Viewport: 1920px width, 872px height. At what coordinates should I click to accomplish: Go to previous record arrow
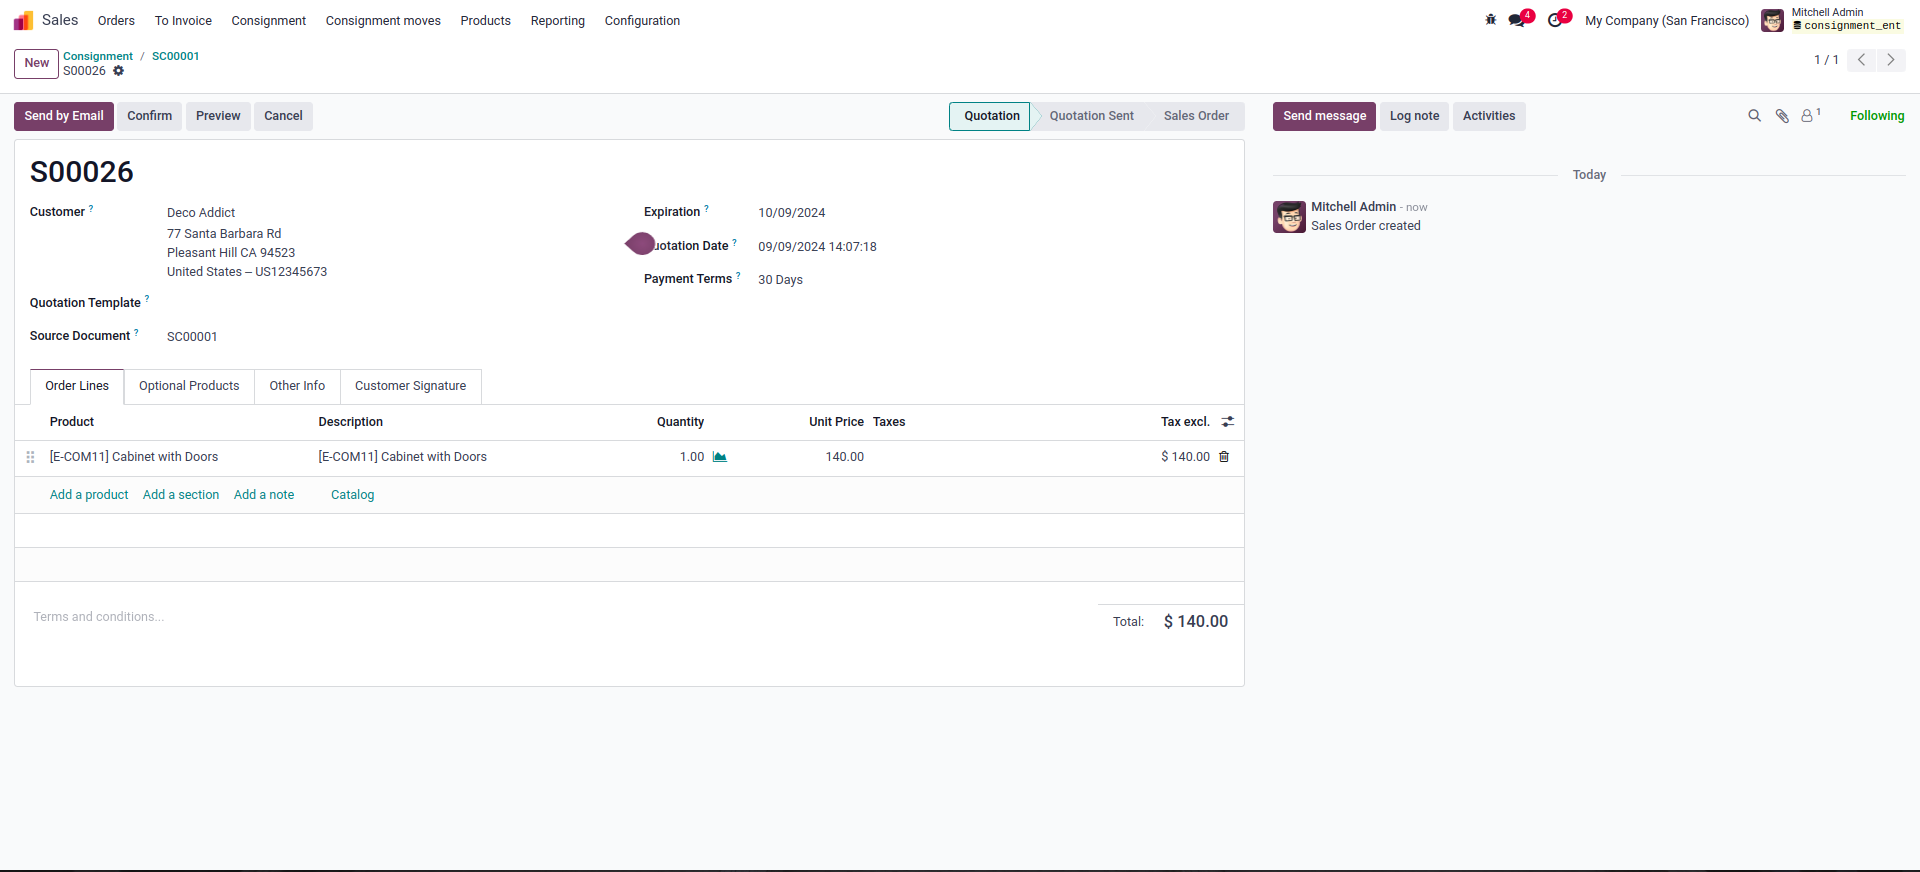1861,60
